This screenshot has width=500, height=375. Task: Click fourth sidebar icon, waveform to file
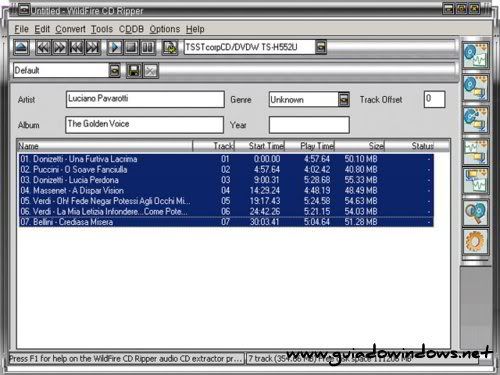(476, 152)
